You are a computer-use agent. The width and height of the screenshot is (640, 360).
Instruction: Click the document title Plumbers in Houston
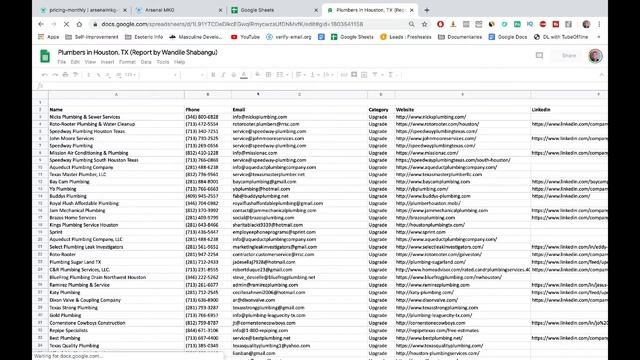point(138,52)
